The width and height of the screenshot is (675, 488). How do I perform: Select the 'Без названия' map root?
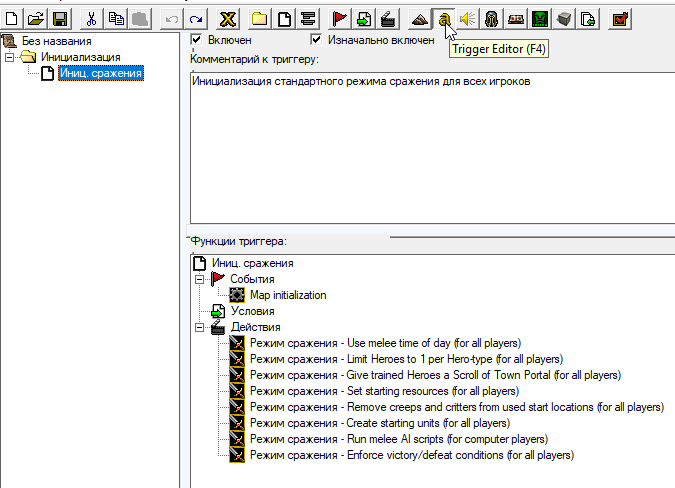(56, 41)
